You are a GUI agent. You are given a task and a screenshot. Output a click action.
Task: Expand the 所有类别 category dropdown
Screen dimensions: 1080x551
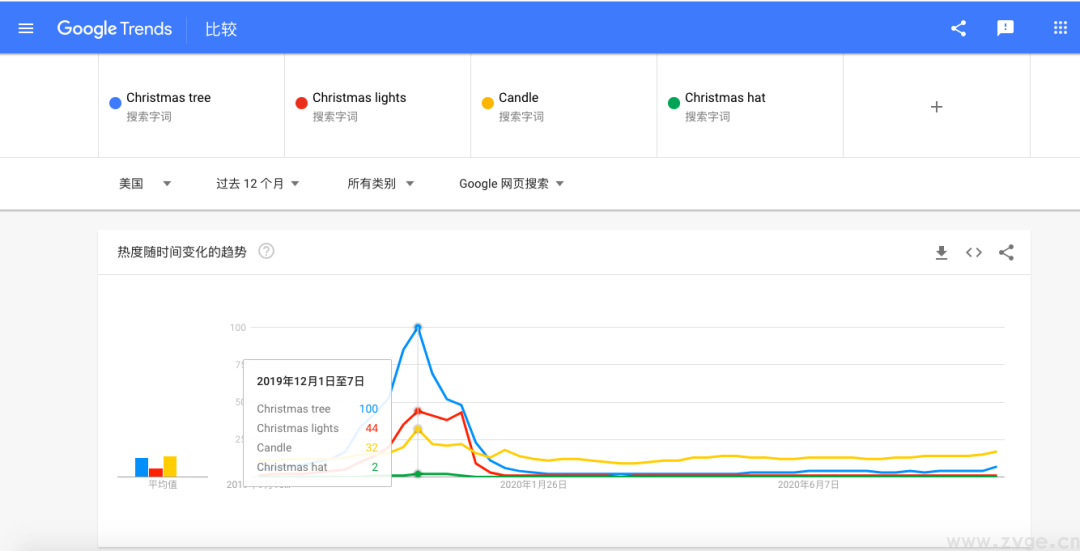[380, 184]
